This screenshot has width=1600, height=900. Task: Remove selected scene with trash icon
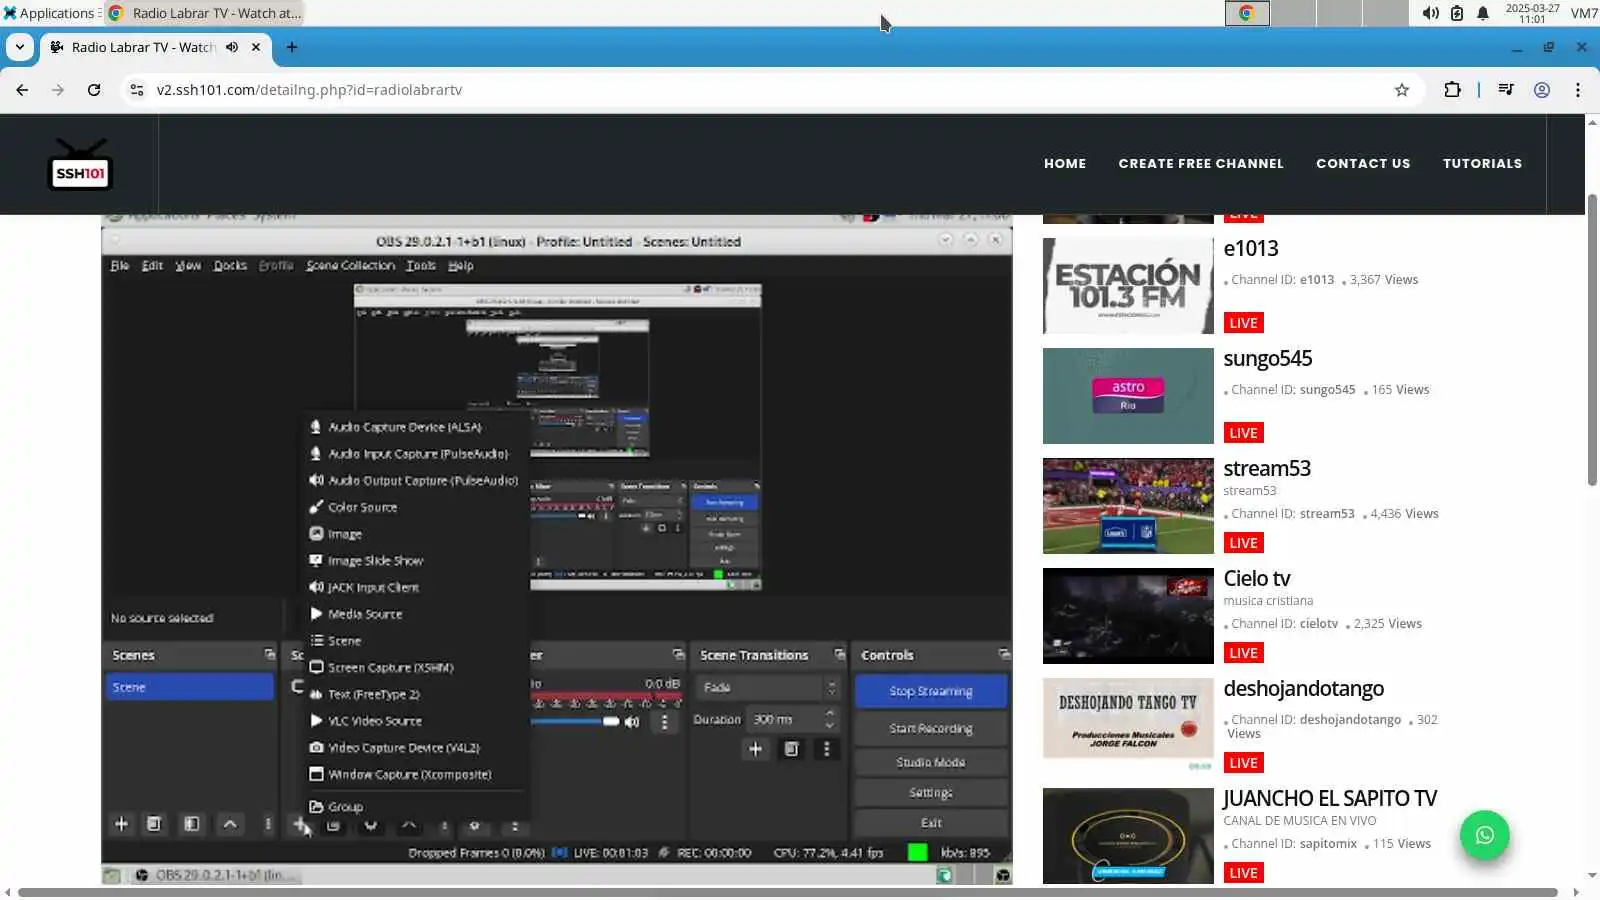pyautogui.click(x=154, y=824)
